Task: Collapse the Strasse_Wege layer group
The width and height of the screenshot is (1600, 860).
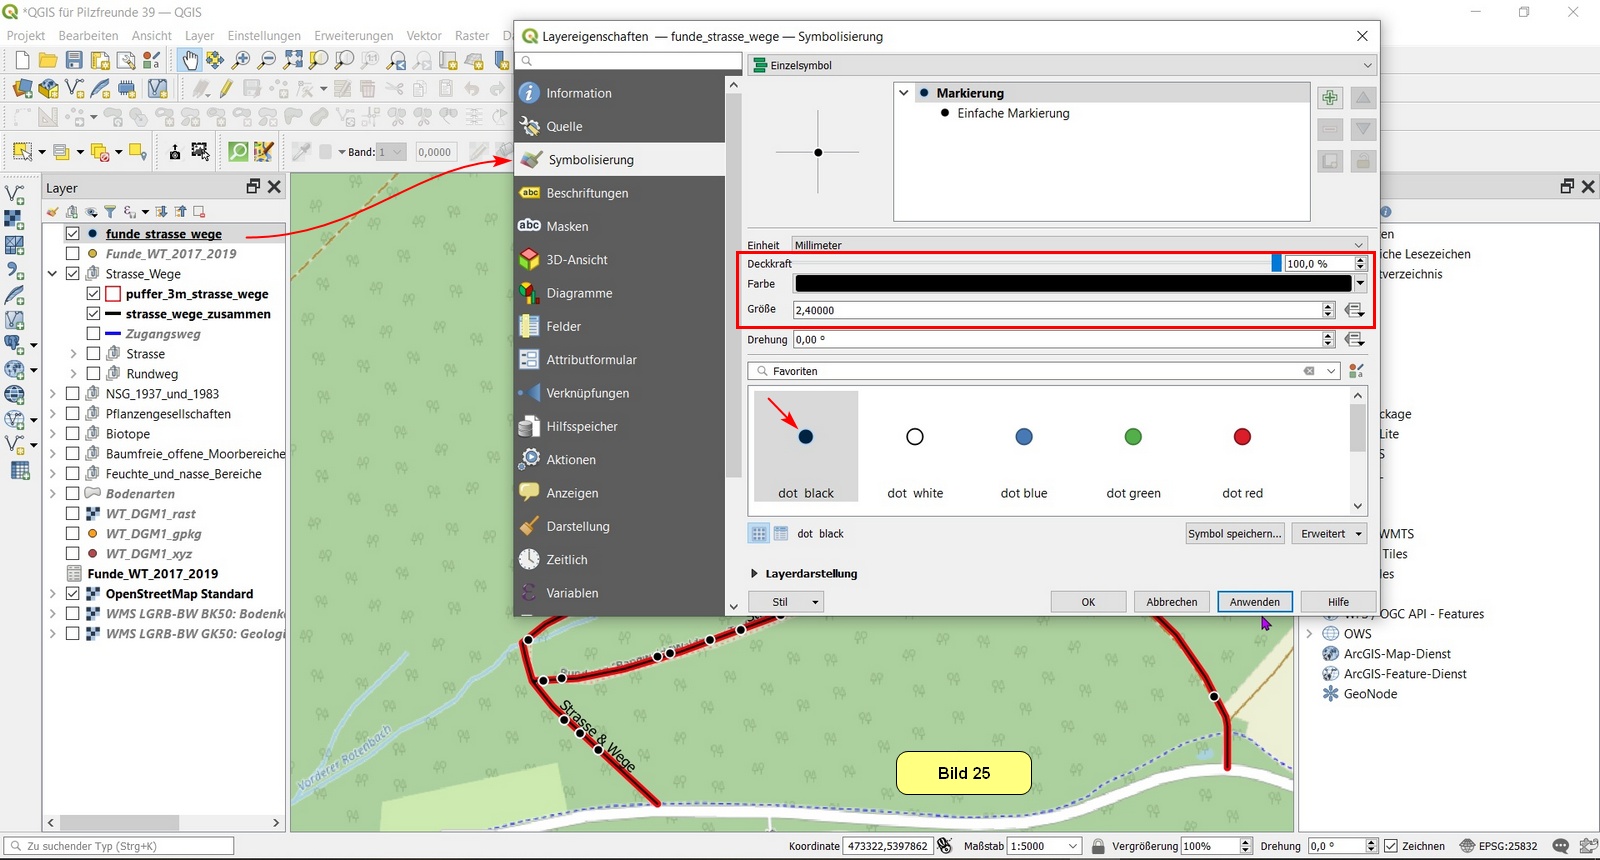Action: (x=53, y=274)
